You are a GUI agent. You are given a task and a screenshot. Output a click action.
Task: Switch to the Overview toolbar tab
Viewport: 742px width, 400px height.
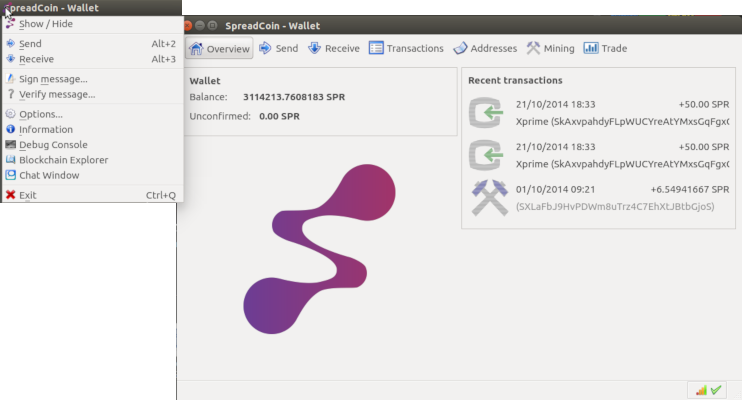pos(219,48)
